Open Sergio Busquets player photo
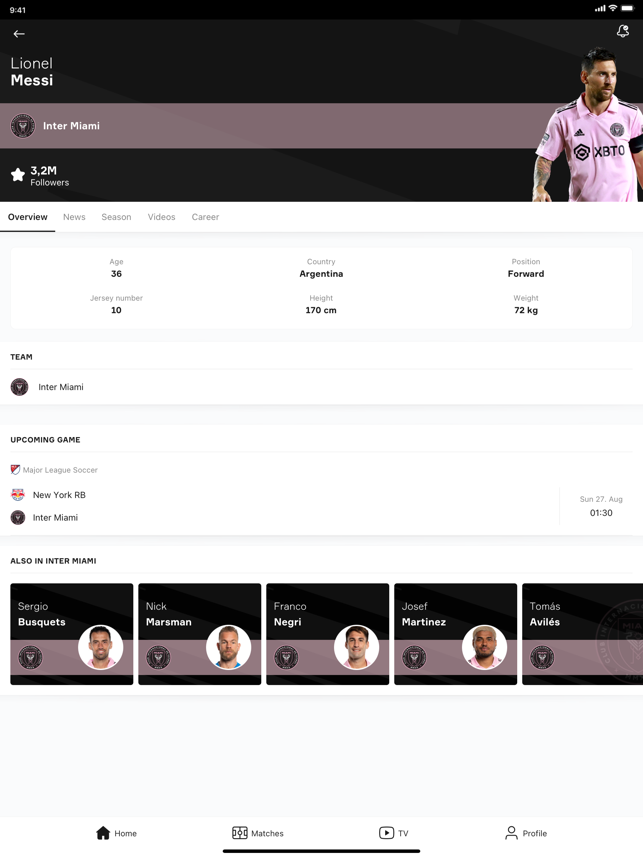This screenshot has width=643, height=858. (x=101, y=647)
